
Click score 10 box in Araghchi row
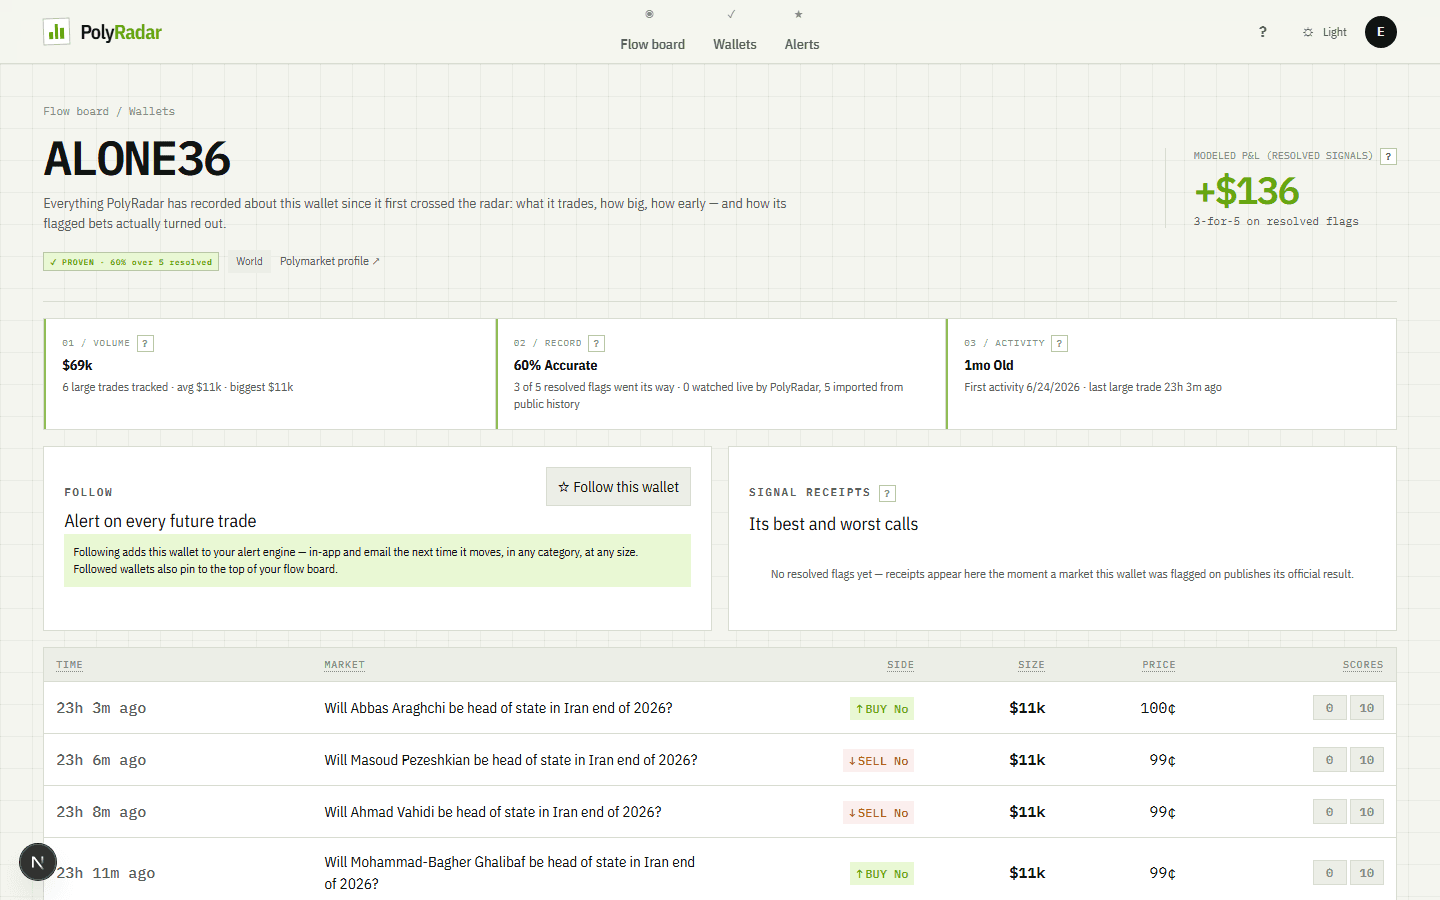(1366, 708)
